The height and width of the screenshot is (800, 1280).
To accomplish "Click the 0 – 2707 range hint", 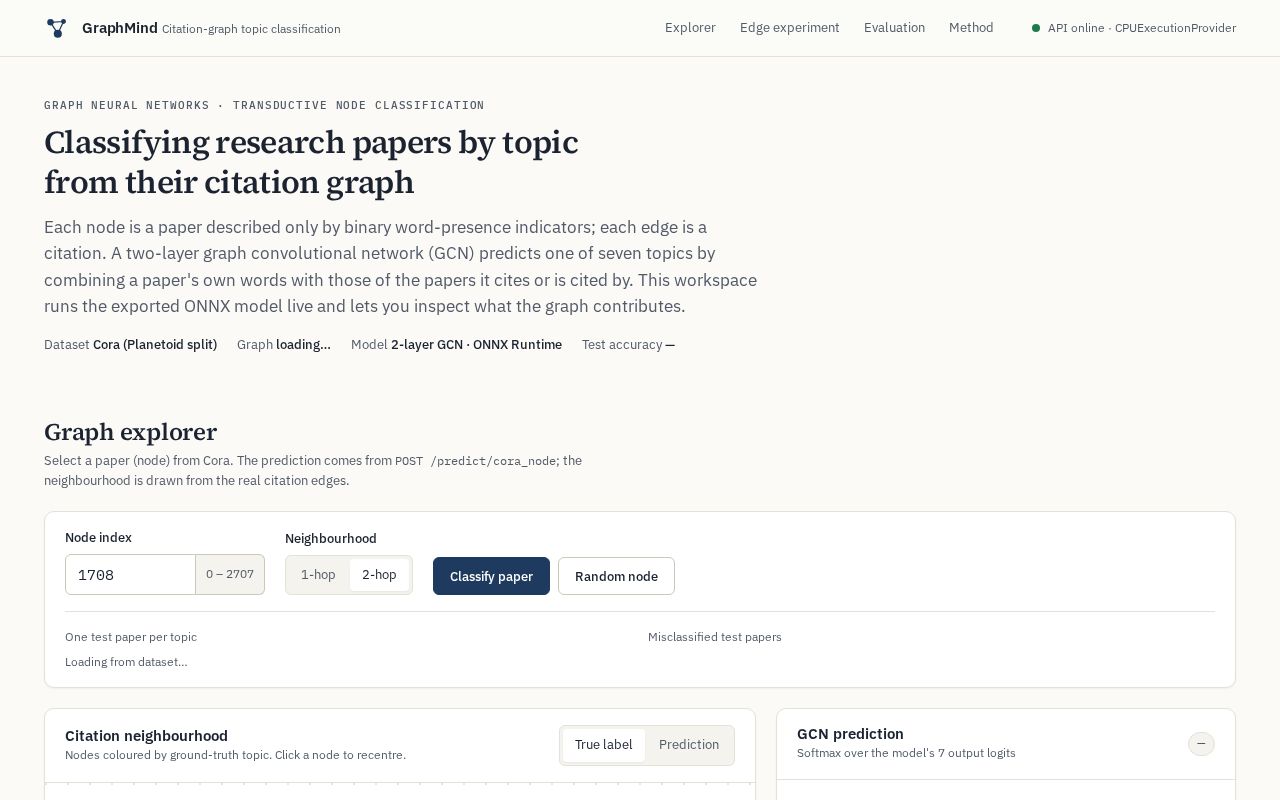I will click(x=230, y=575).
